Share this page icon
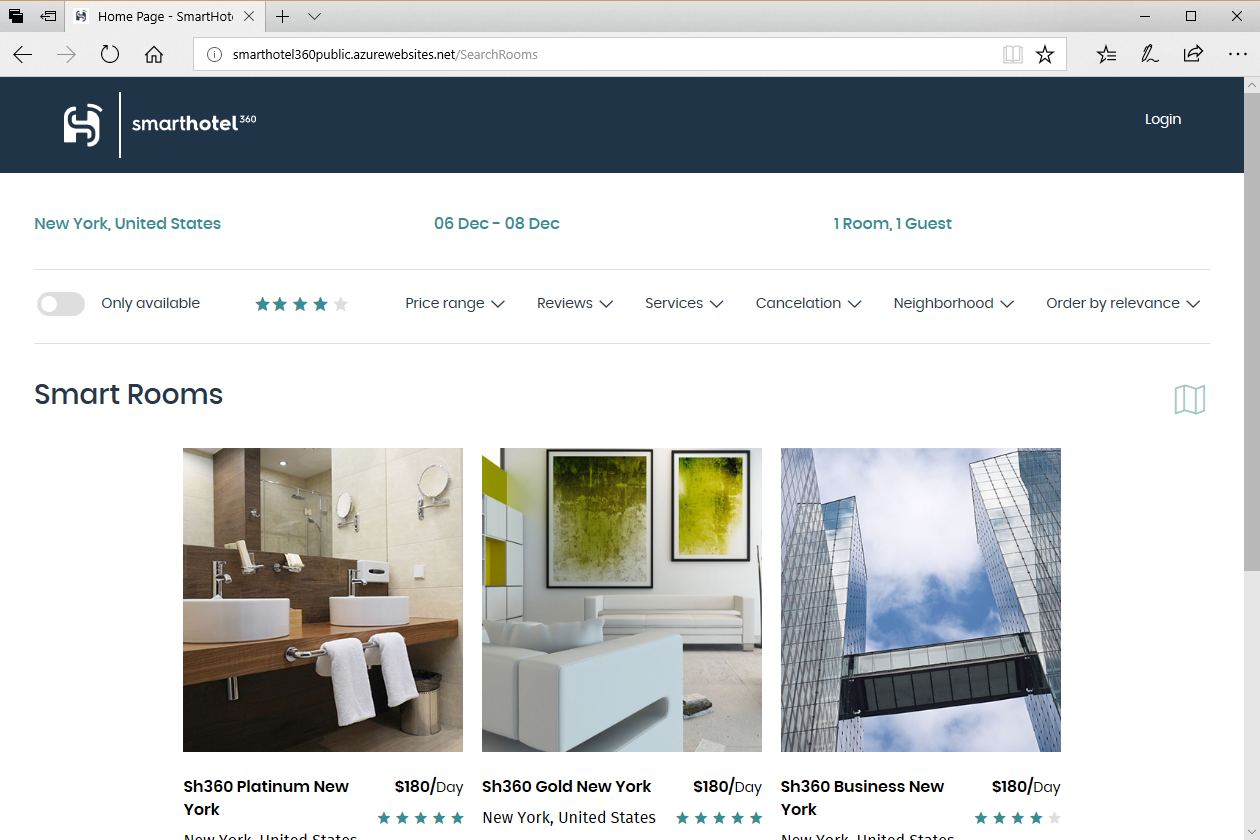 click(x=1193, y=55)
